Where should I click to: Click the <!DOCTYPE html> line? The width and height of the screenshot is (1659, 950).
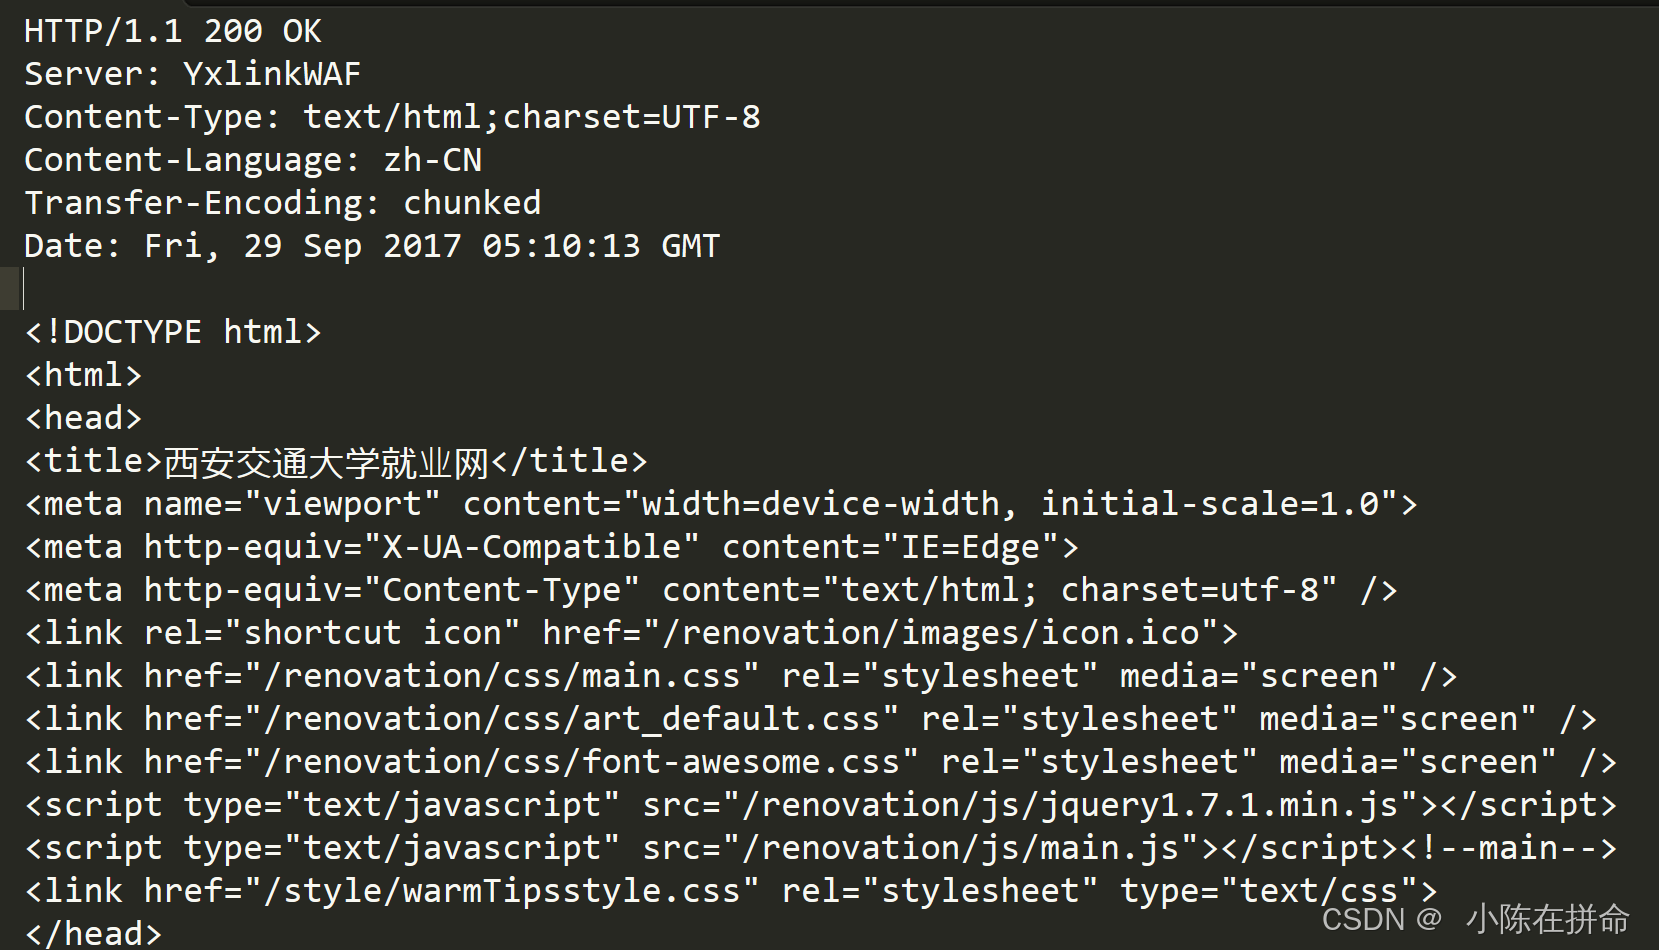coord(173,332)
